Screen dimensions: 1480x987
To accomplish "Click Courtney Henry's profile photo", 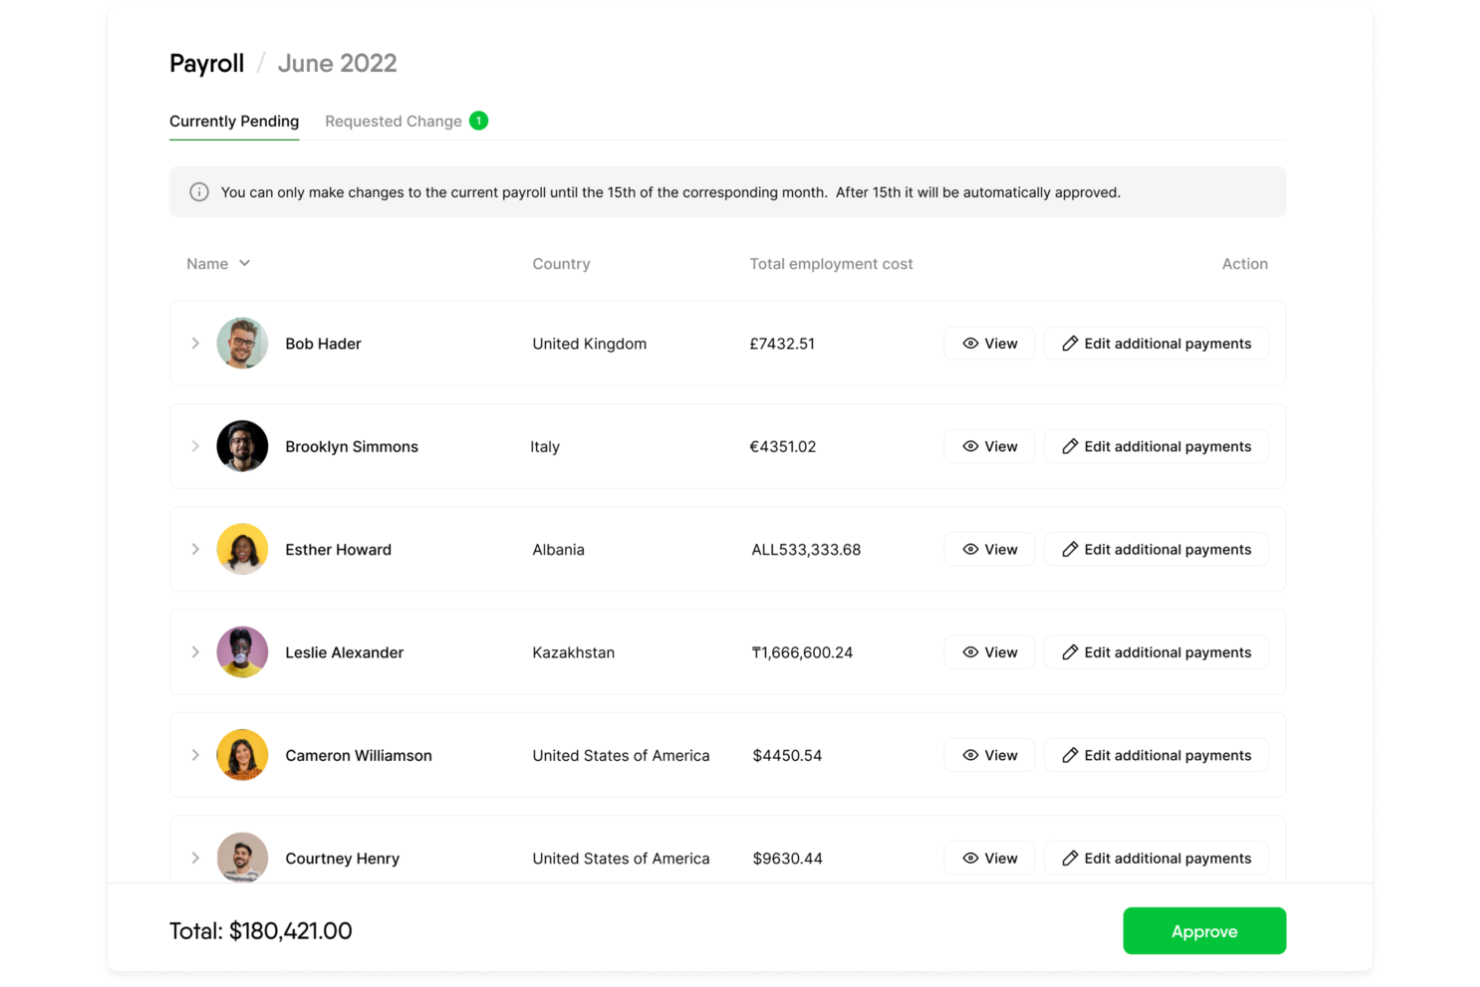I will pos(242,858).
